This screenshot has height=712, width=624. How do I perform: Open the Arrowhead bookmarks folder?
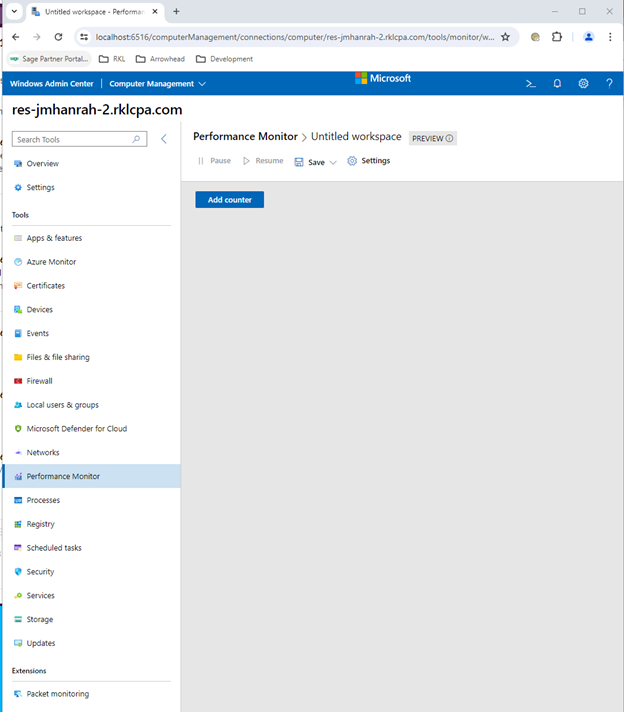point(160,59)
